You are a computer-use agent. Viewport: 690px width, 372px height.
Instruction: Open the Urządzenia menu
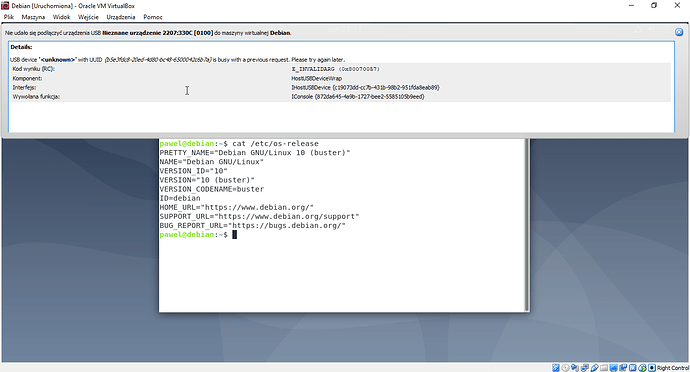121,17
